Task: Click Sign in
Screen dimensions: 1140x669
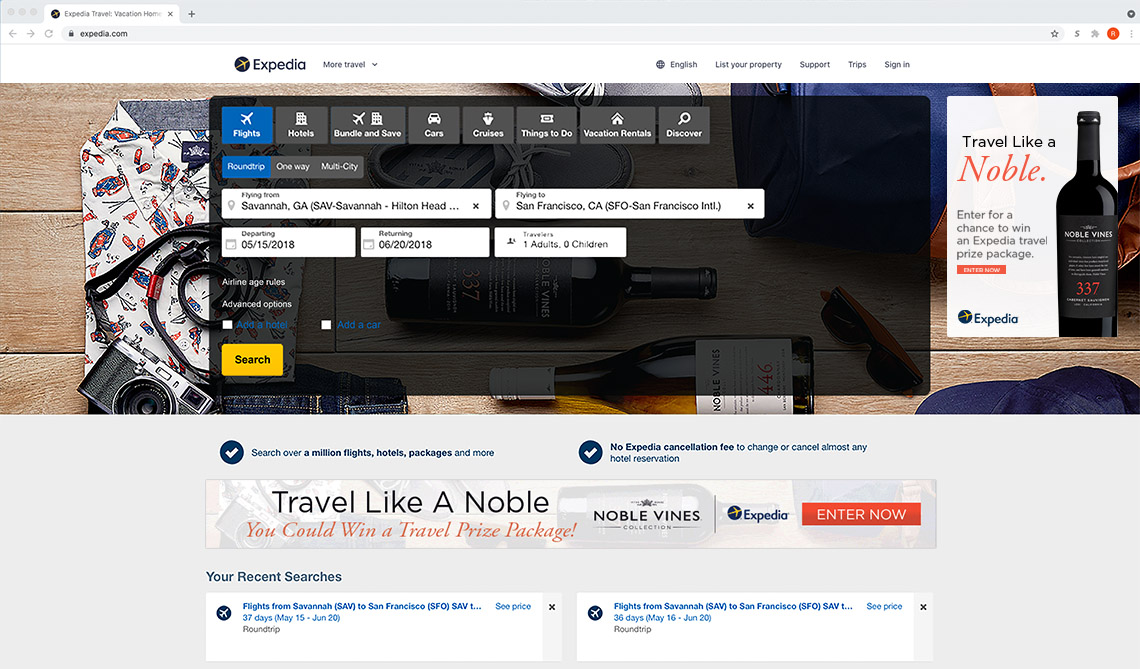Action: pyautogui.click(x=896, y=65)
